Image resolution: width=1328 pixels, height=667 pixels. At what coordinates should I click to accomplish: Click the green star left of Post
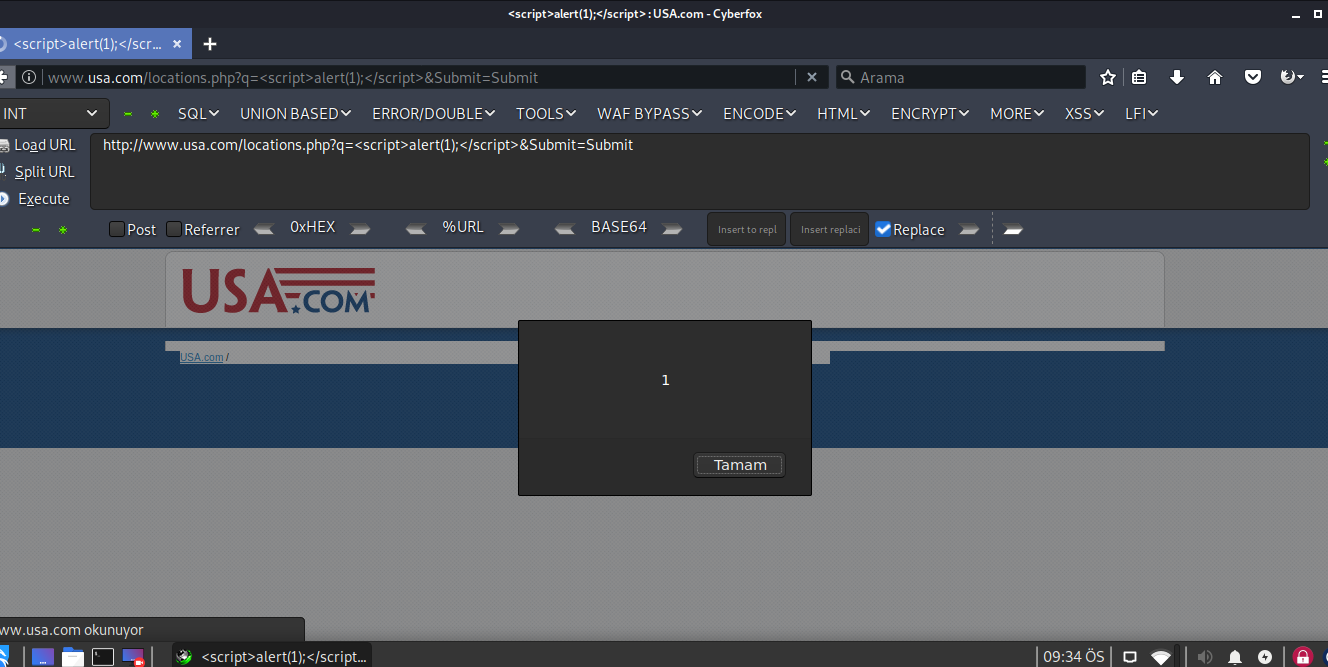pos(63,230)
